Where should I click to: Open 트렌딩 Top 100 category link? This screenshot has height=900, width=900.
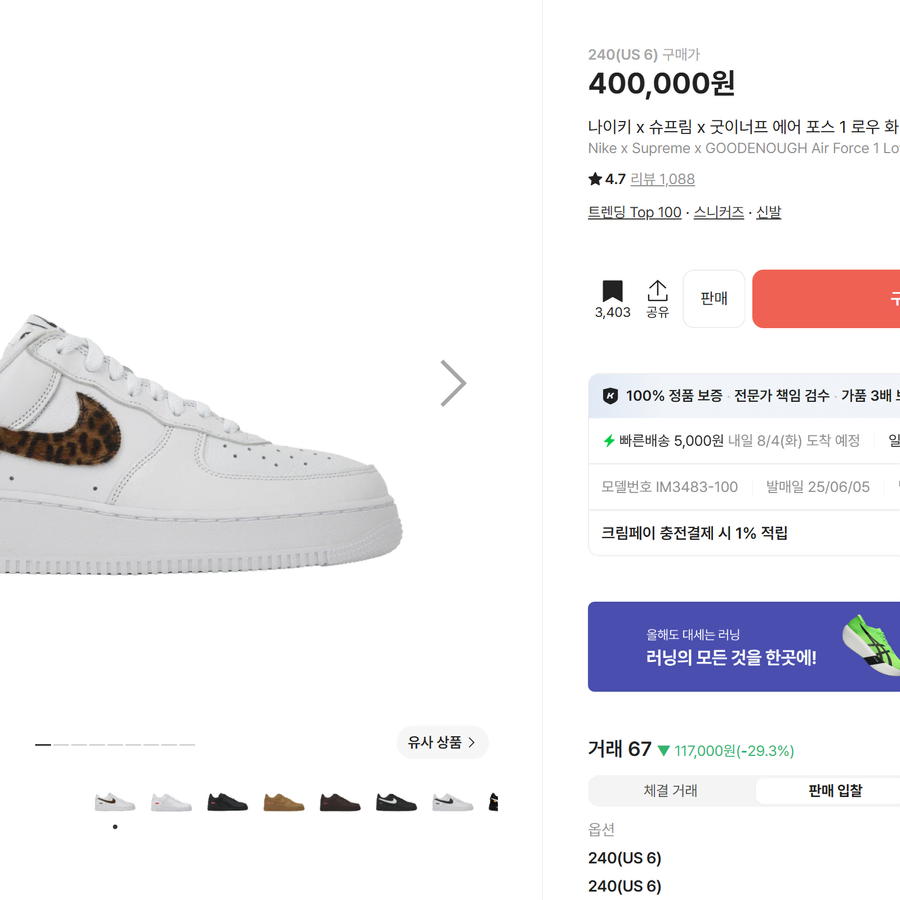(x=634, y=212)
